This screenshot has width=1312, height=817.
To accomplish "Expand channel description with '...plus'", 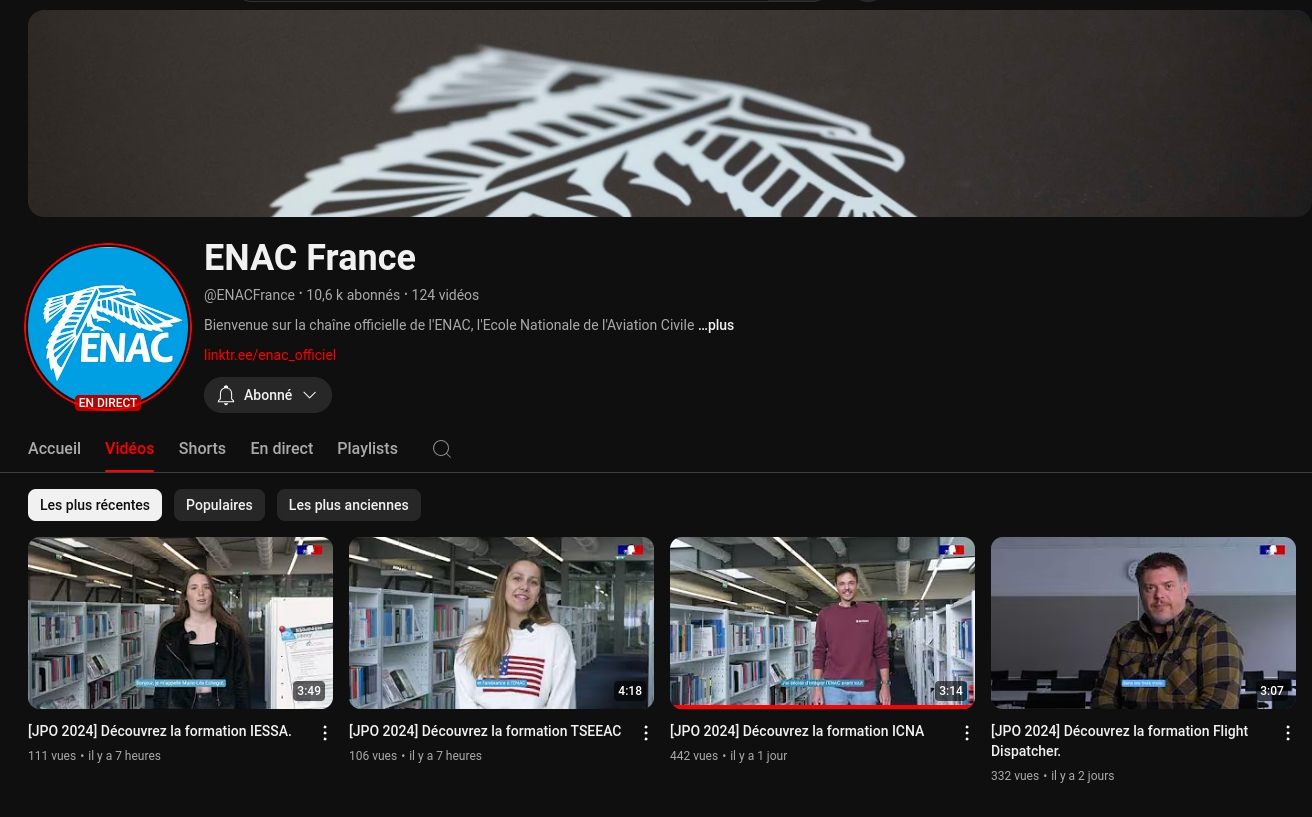I will 716,325.
